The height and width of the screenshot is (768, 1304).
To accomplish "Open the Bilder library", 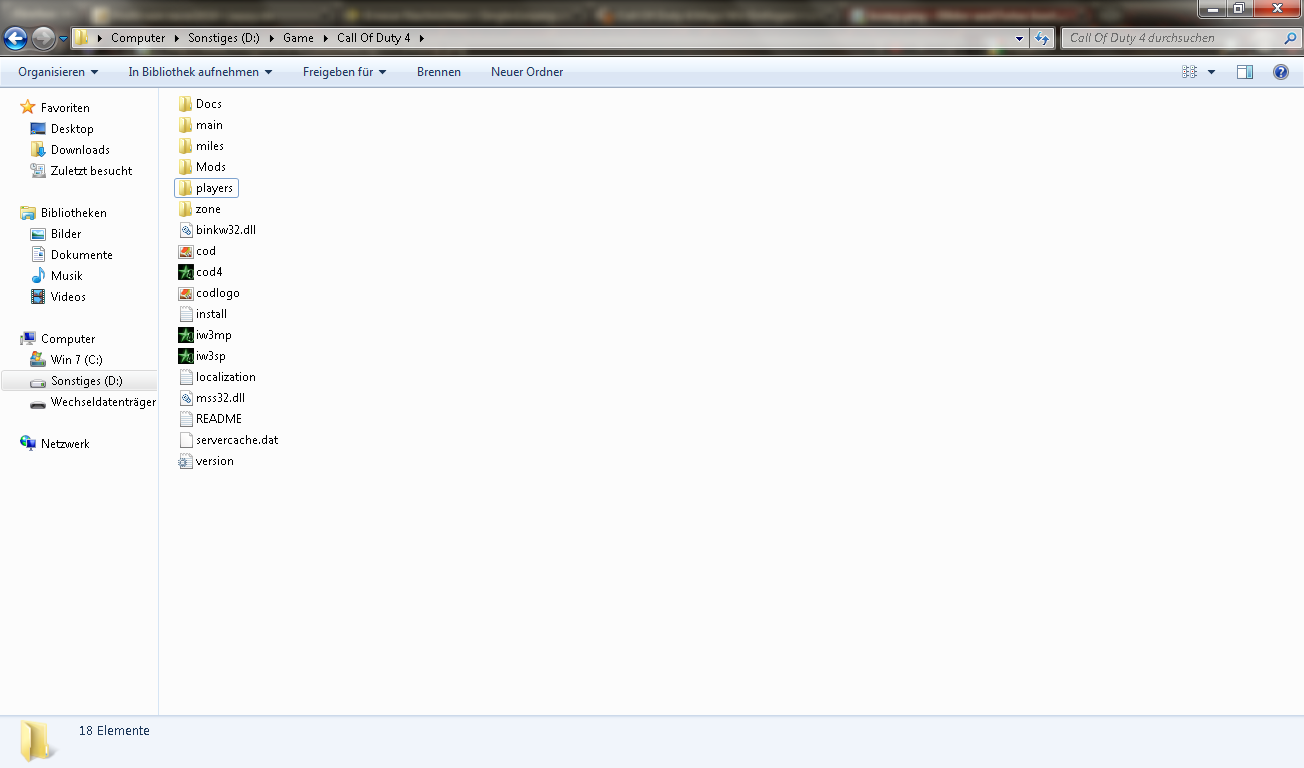I will pos(66,234).
